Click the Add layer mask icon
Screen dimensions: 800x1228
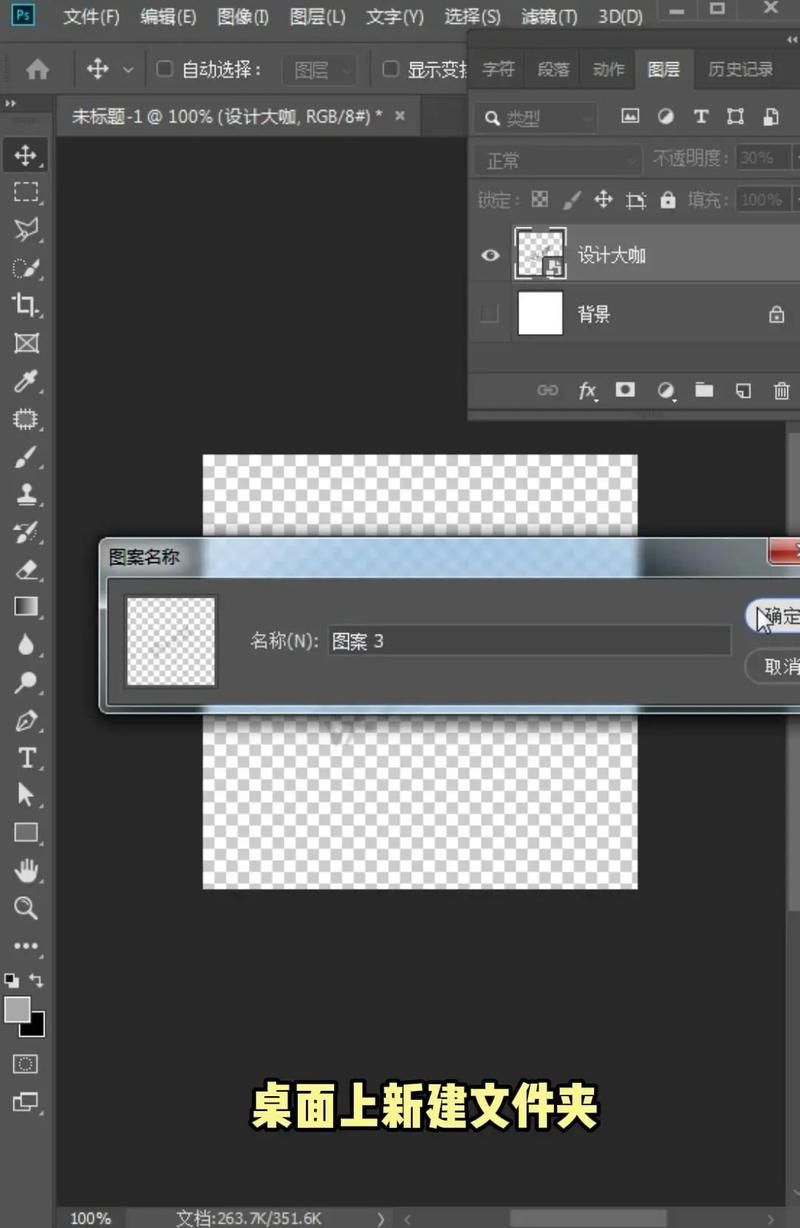(x=625, y=390)
